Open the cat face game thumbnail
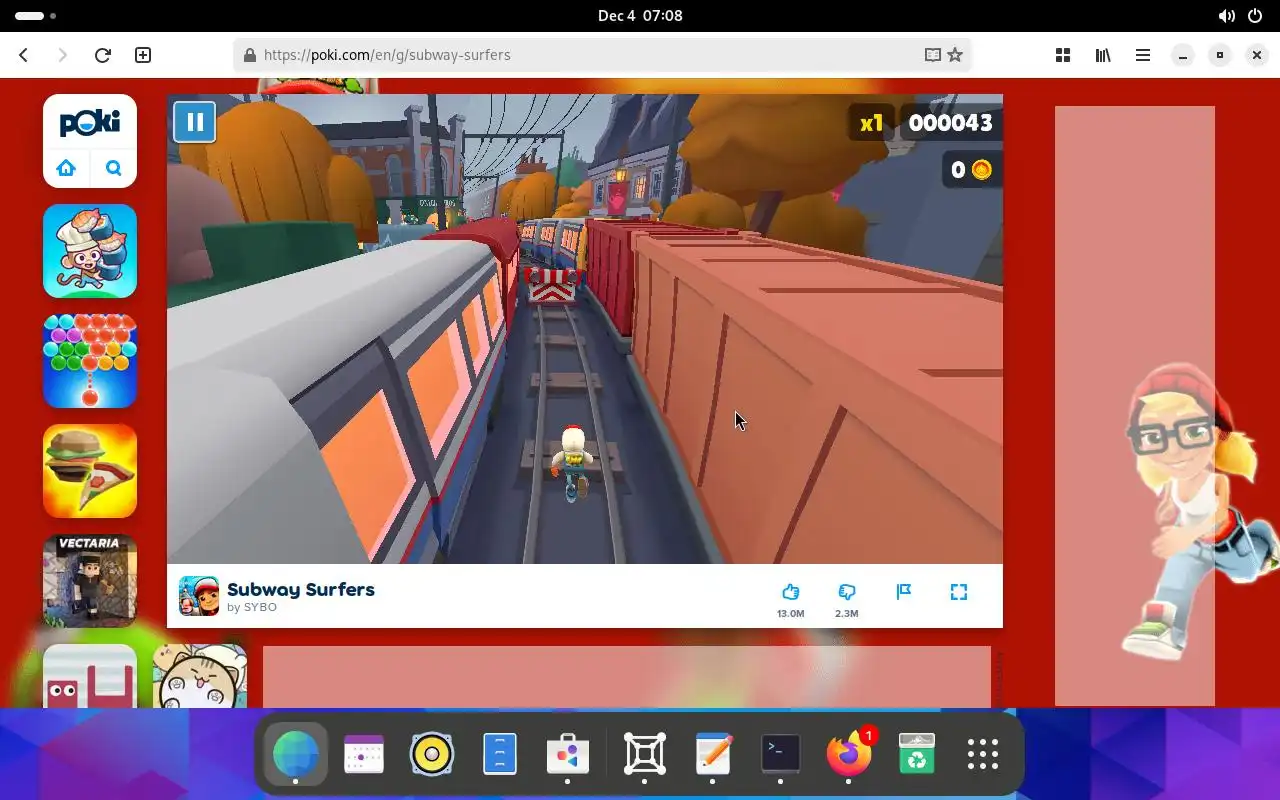The width and height of the screenshot is (1280, 800). click(200, 676)
